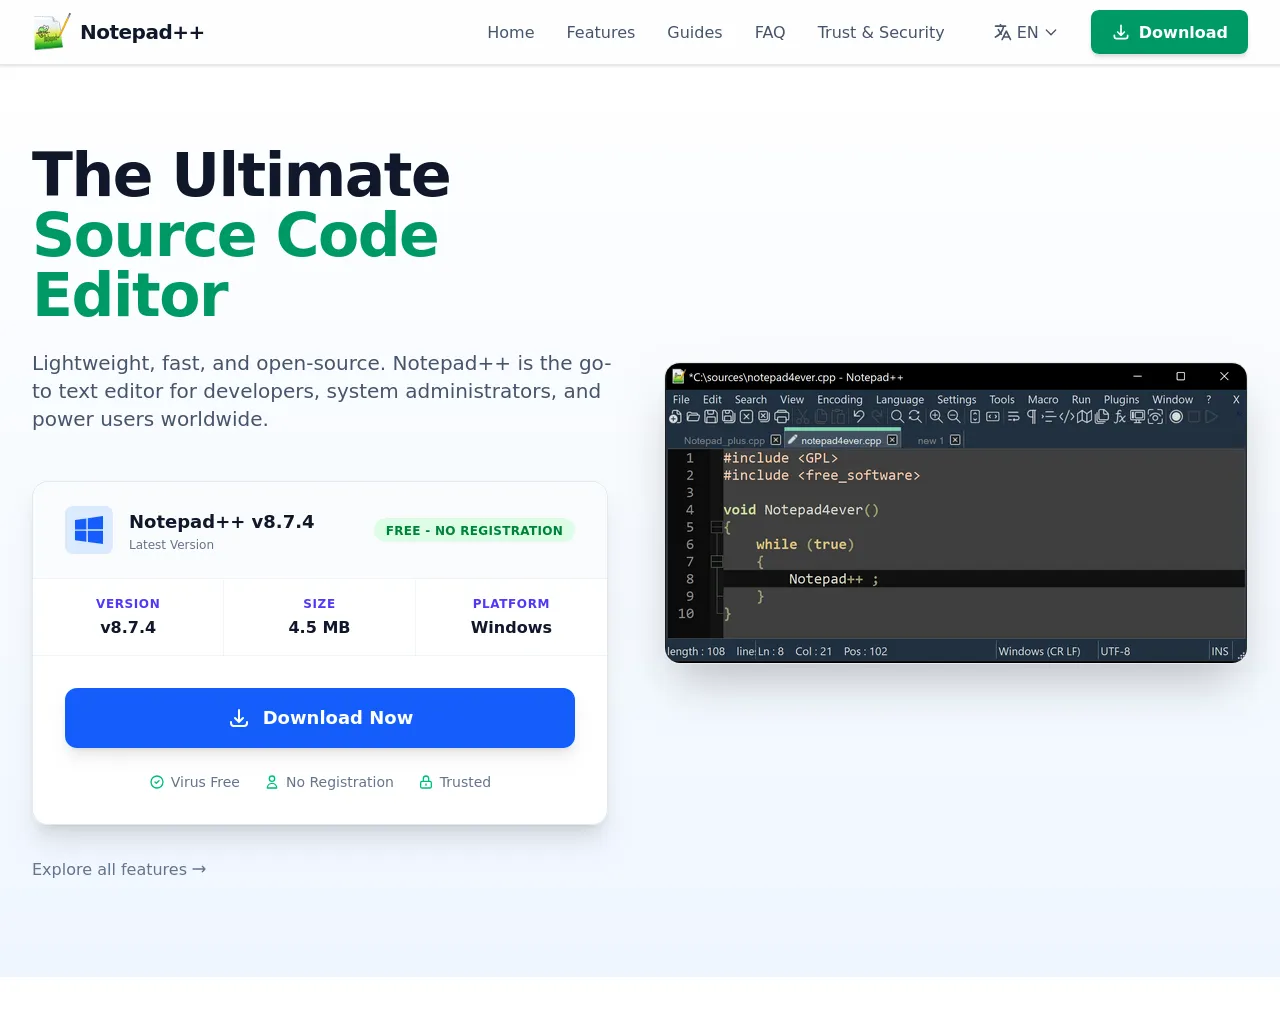Click the Zoom In icon in the toolbar
Image resolution: width=1280 pixels, height=1024 pixels.
point(936,417)
